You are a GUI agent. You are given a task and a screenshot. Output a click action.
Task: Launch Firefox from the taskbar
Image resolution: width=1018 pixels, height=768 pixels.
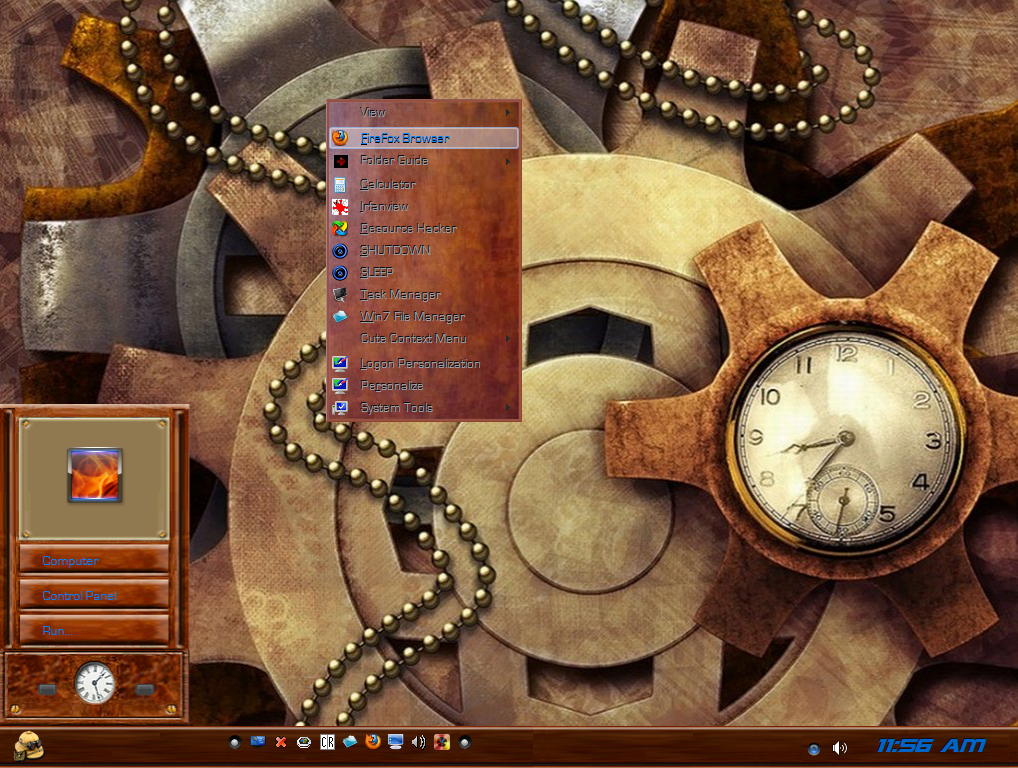point(373,742)
